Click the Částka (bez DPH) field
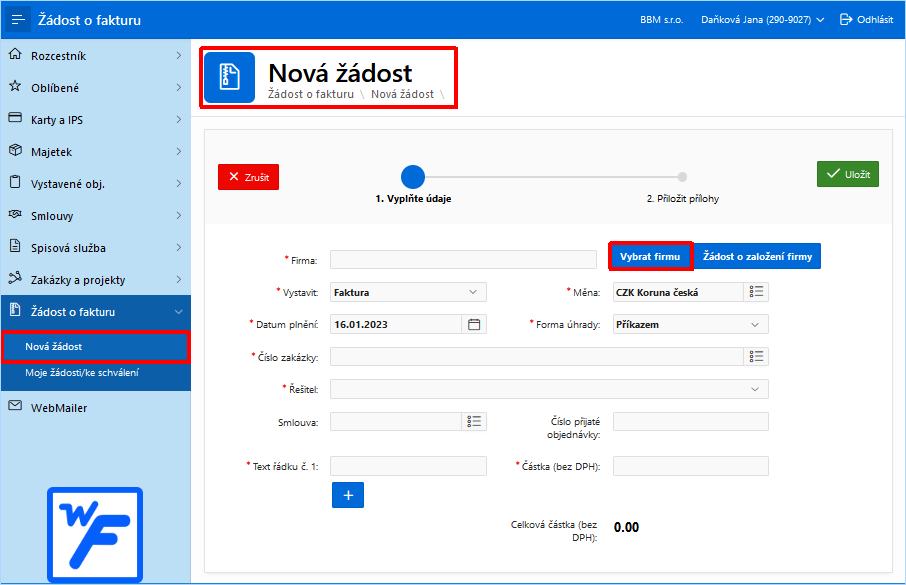 690,466
